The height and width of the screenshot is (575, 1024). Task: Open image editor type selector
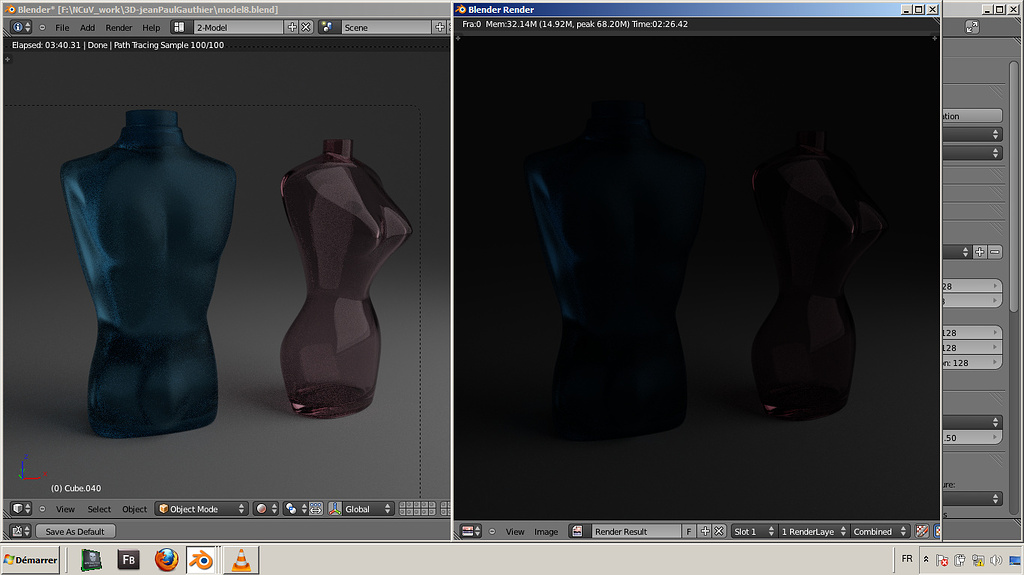click(471, 531)
